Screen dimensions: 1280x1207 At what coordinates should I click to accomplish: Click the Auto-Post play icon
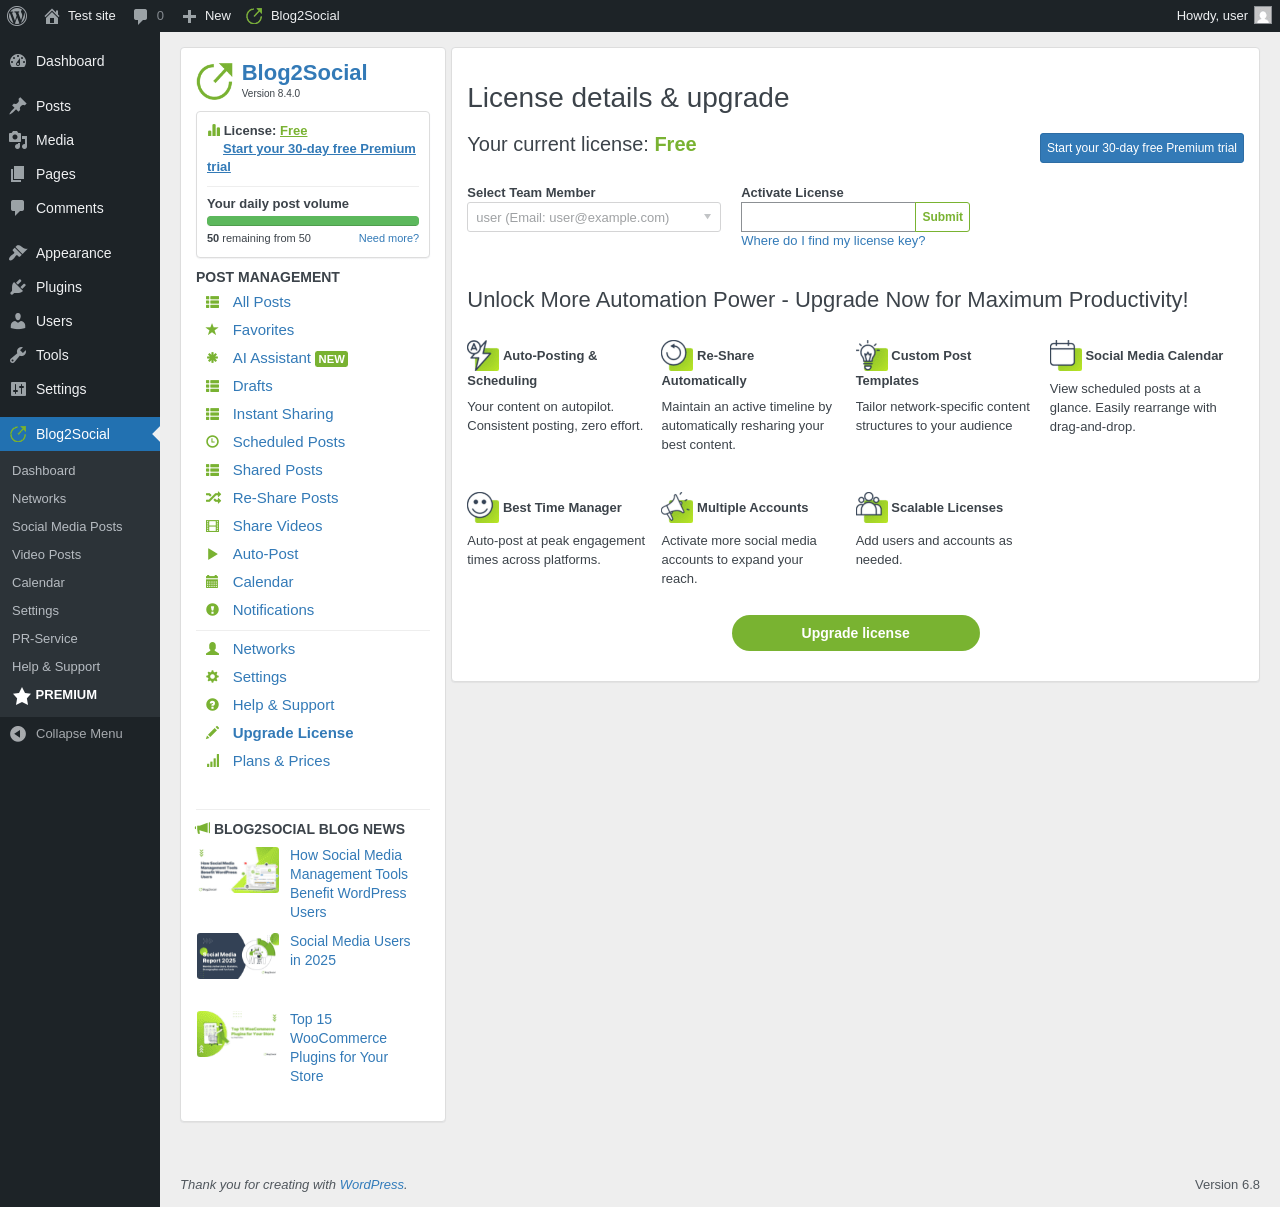coord(212,554)
